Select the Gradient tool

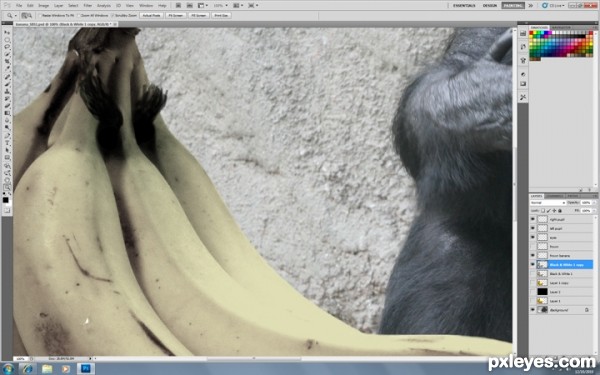tap(7, 114)
